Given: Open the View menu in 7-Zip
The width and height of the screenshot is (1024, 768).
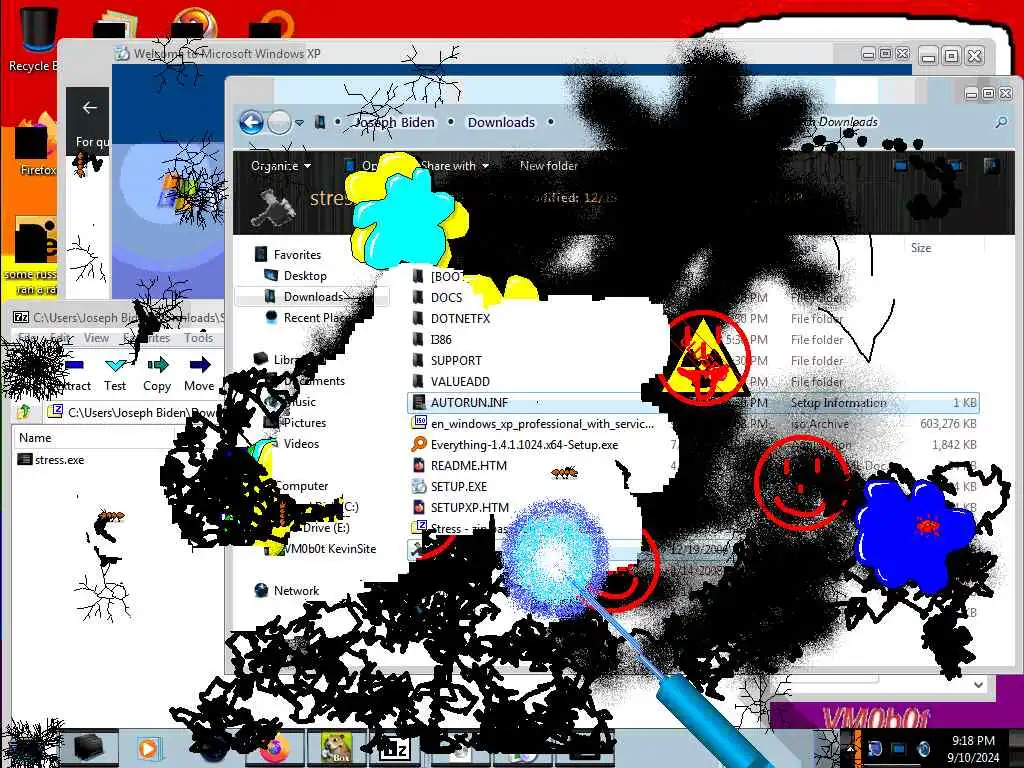Looking at the screenshot, I should click(96, 338).
